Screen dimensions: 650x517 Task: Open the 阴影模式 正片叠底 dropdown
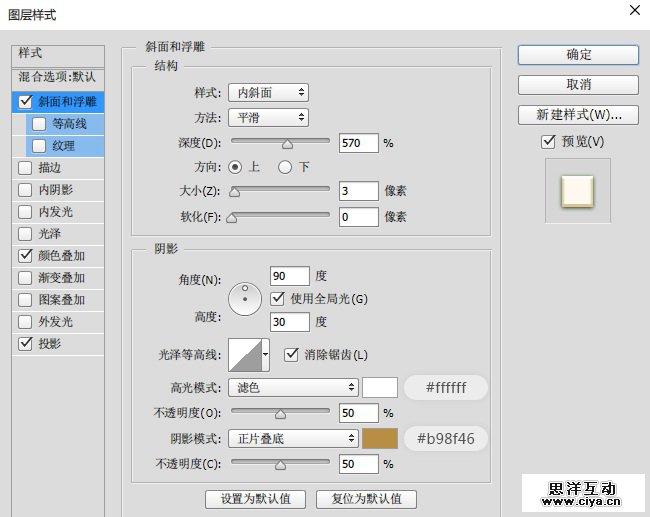[x=293, y=438]
